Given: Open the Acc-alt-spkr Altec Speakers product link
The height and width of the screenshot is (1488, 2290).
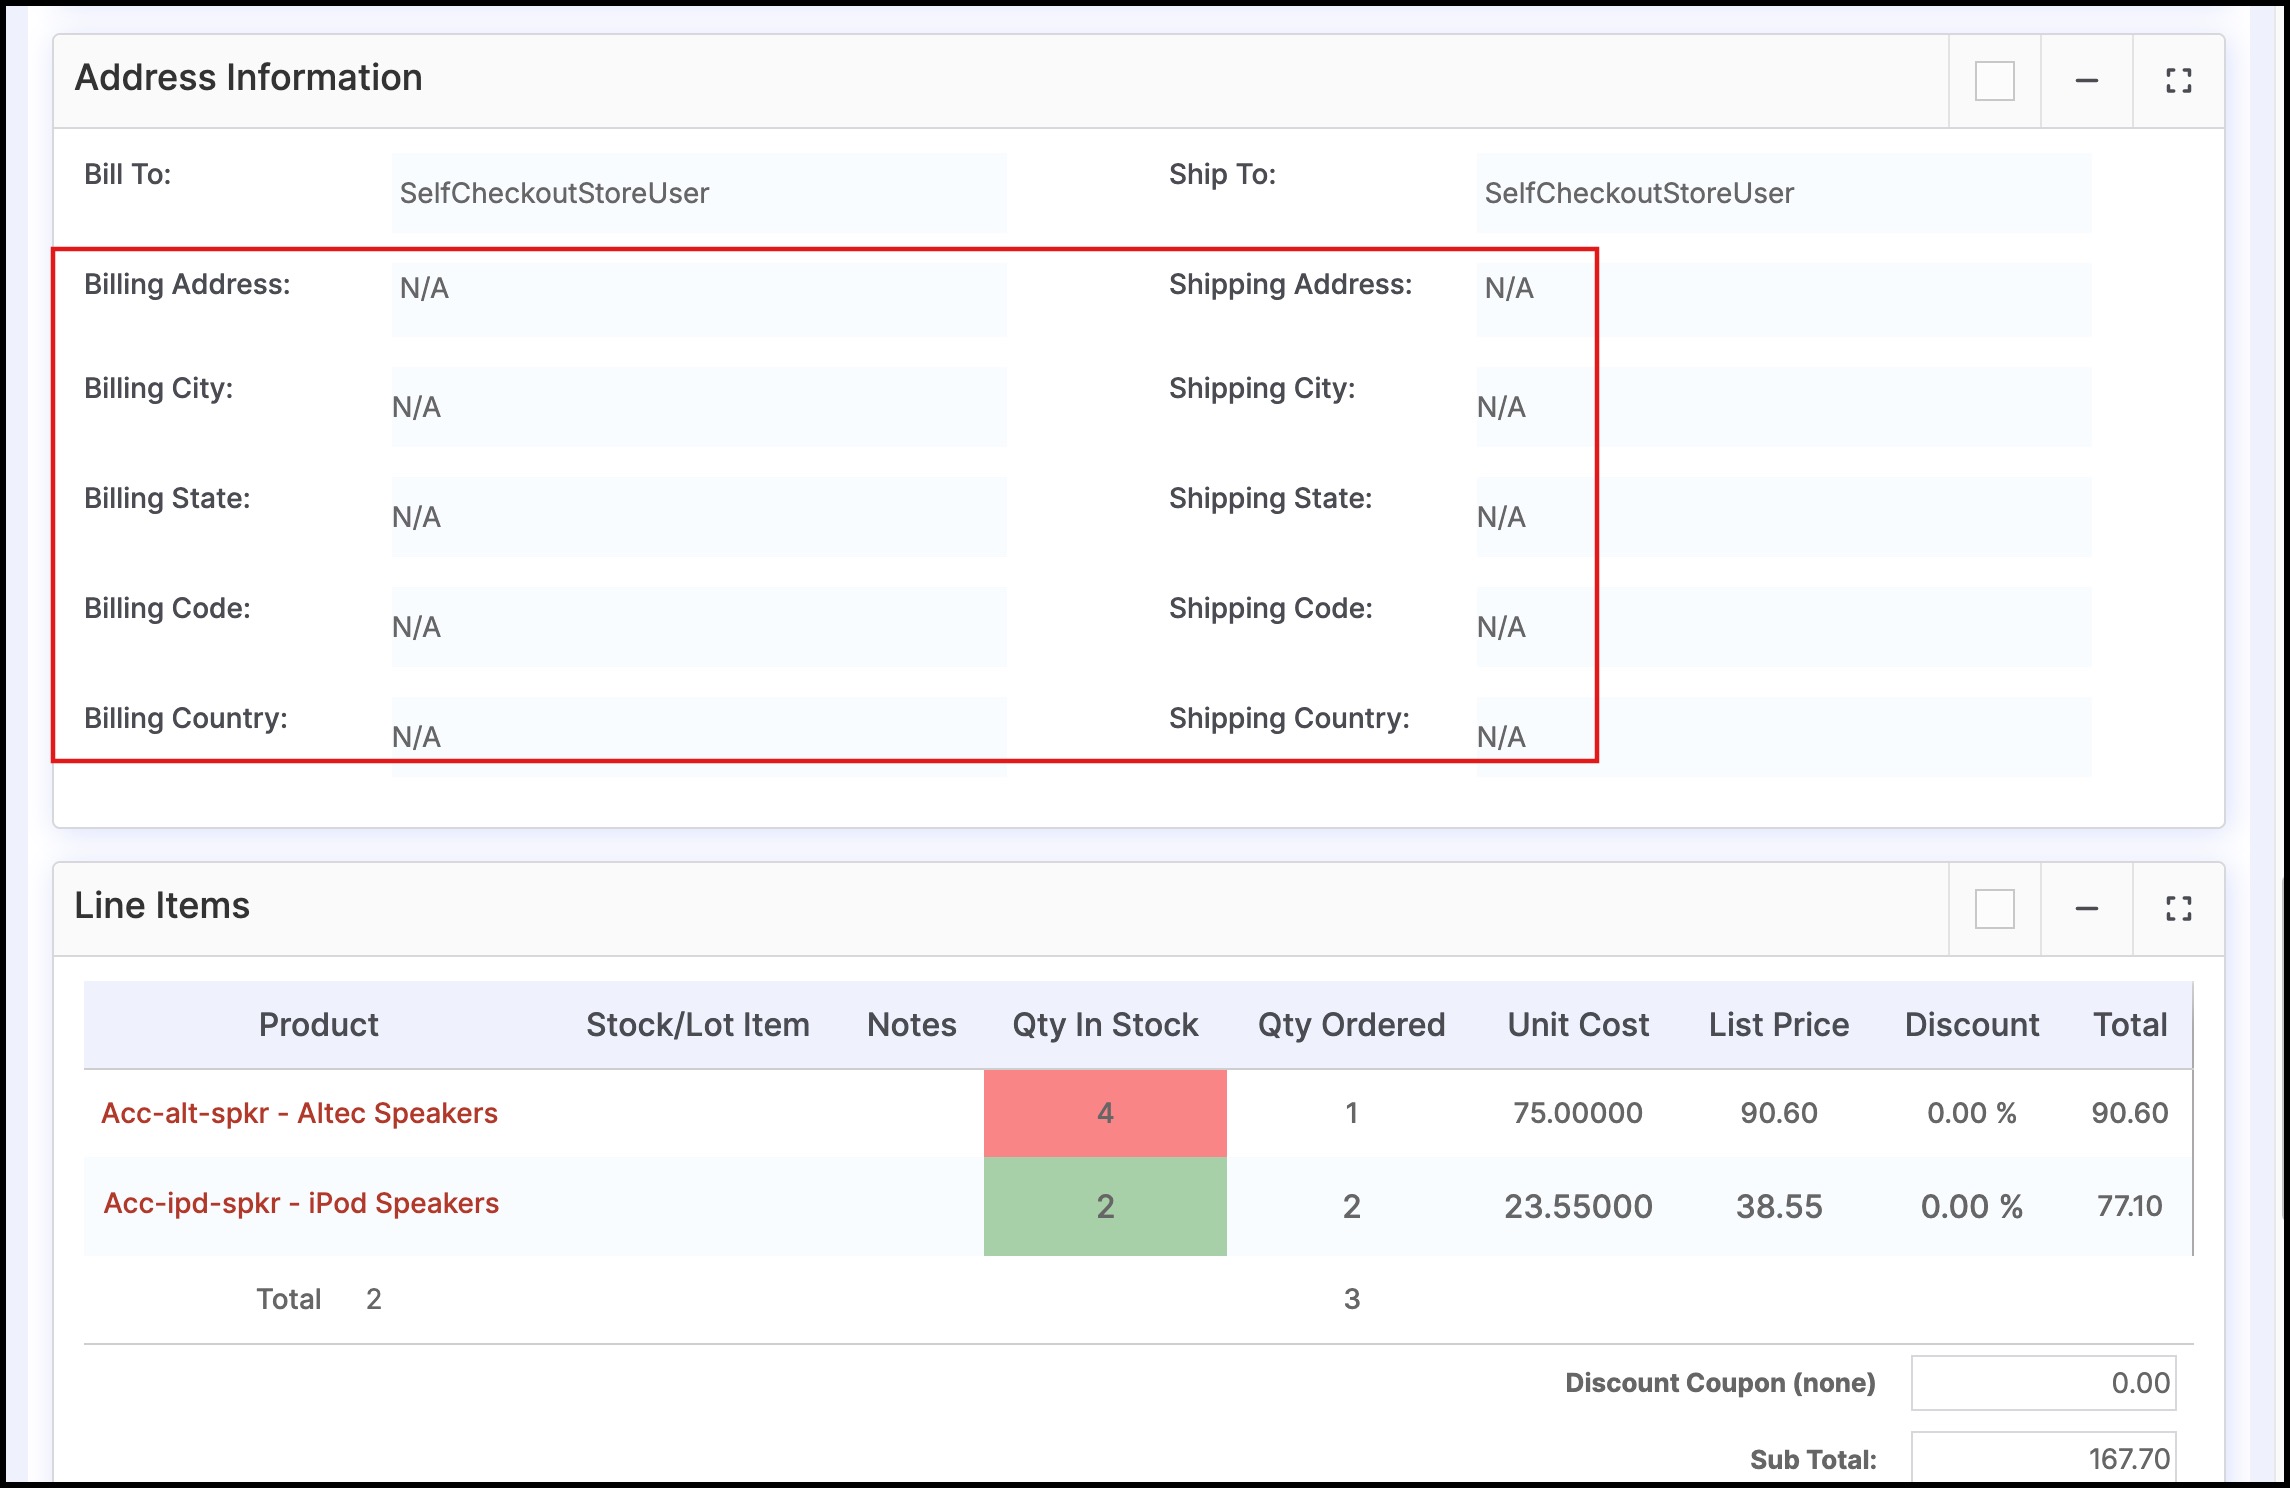Looking at the screenshot, I should click(299, 1113).
